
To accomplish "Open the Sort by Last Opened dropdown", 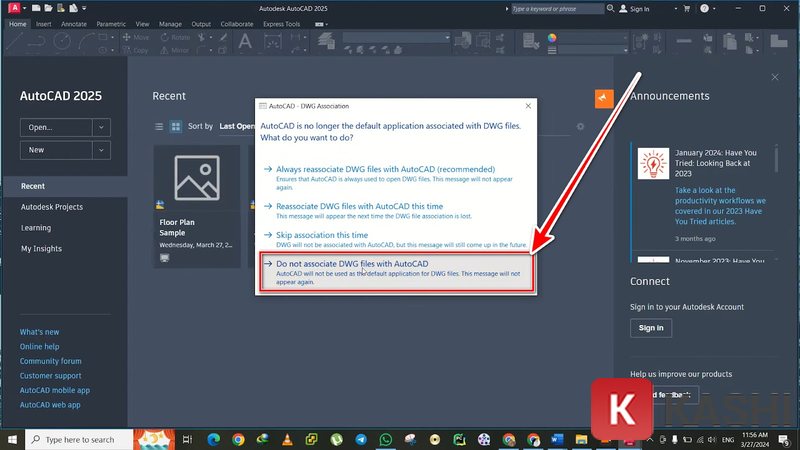I will coord(237,126).
